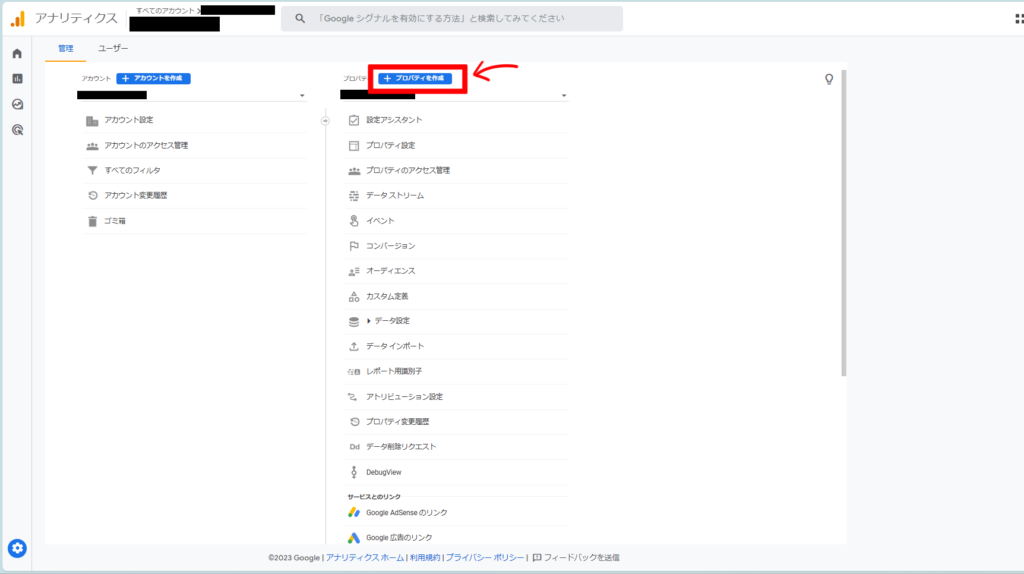Open the プライバシー ポリシー footer link
The height and width of the screenshot is (574, 1024).
[485, 557]
